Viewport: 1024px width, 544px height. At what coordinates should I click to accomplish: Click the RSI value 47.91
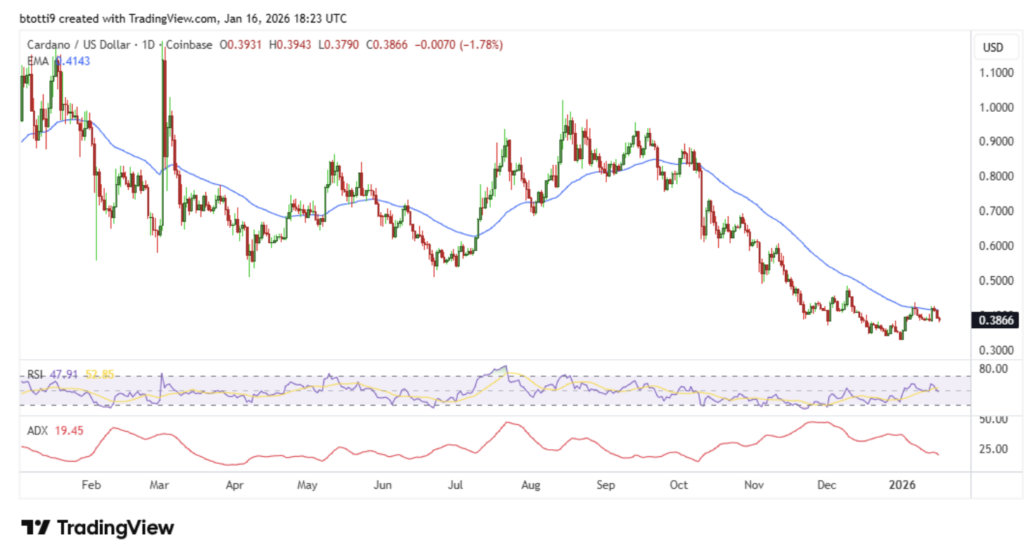[68, 375]
